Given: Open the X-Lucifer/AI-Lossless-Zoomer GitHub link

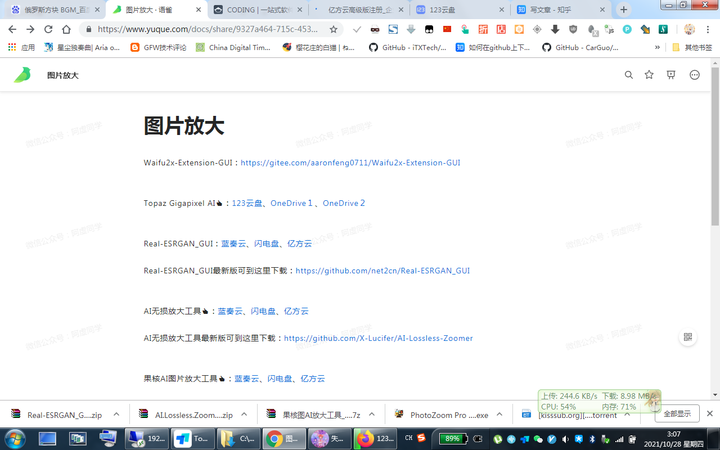Looking at the screenshot, I should (x=378, y=338).
